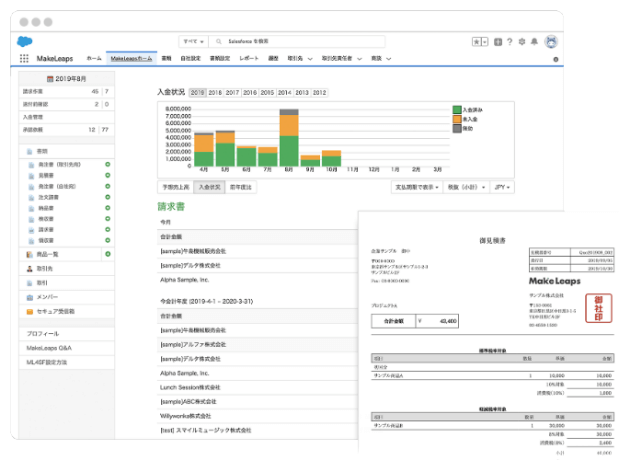
Task: Open the 税抜 (小計) dropdown
Action: pos(466,187)
